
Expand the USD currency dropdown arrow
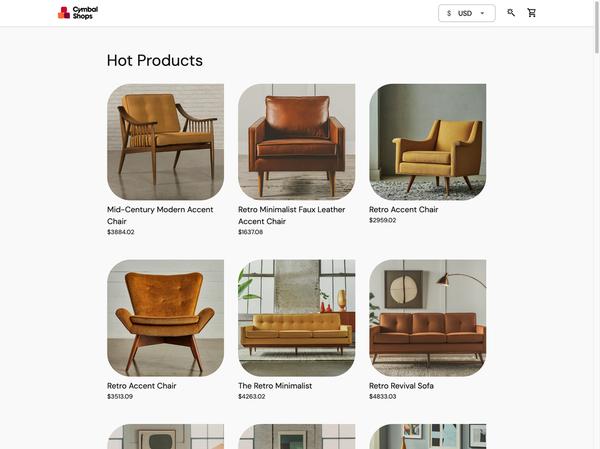point(482,13)
